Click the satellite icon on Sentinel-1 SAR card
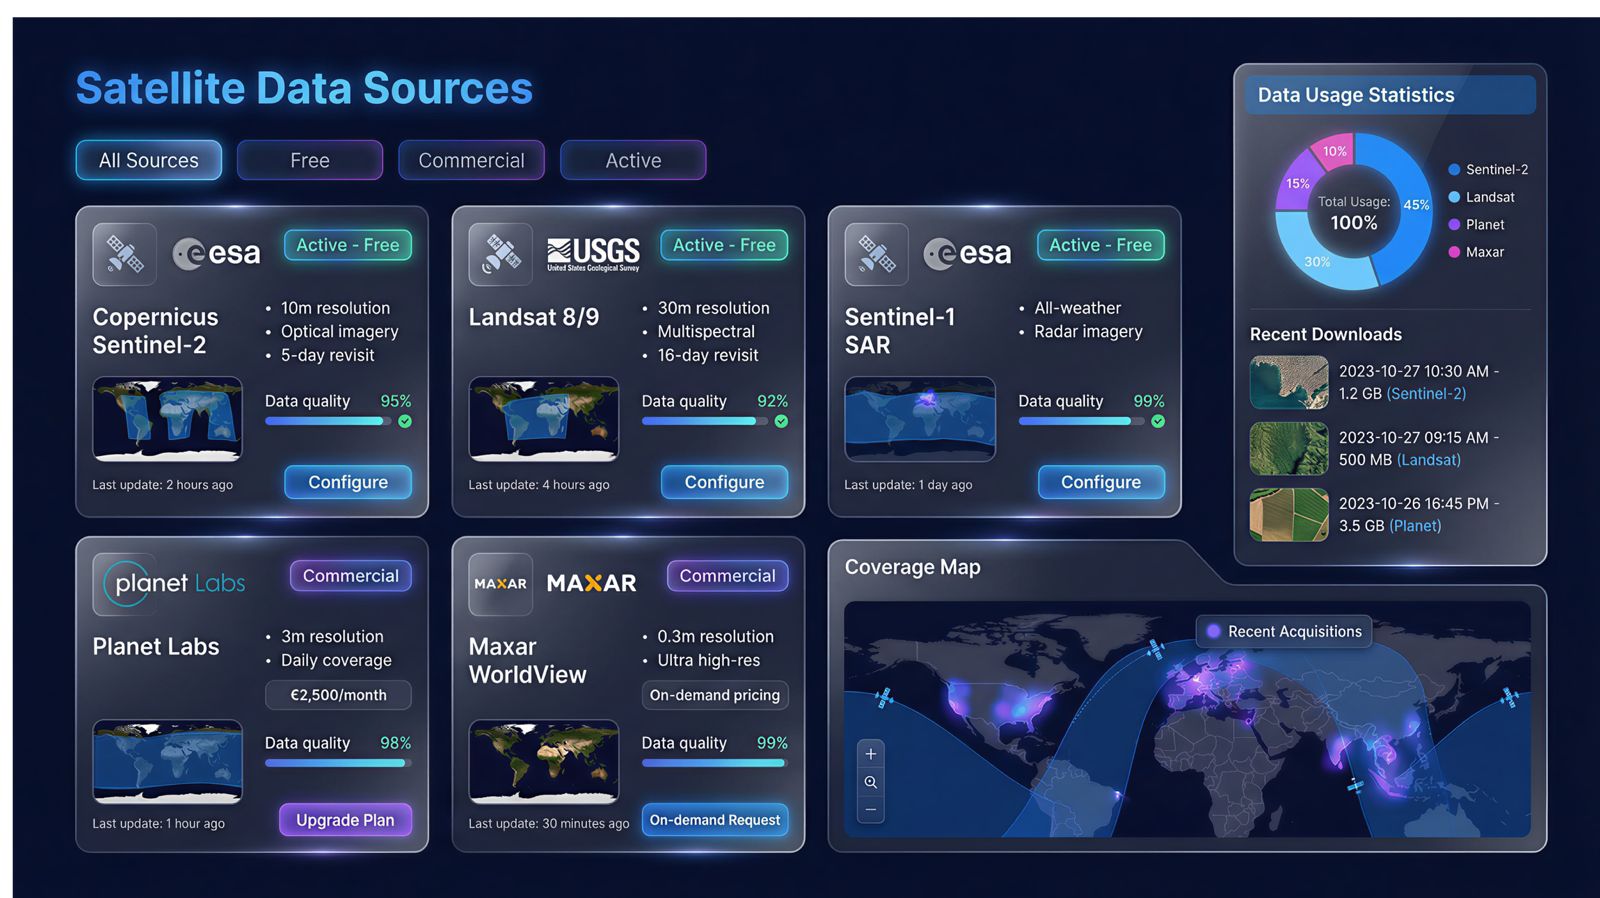The width and height of the screenshot is (1600, 898). pyautogui.click(x=877, y=254)
